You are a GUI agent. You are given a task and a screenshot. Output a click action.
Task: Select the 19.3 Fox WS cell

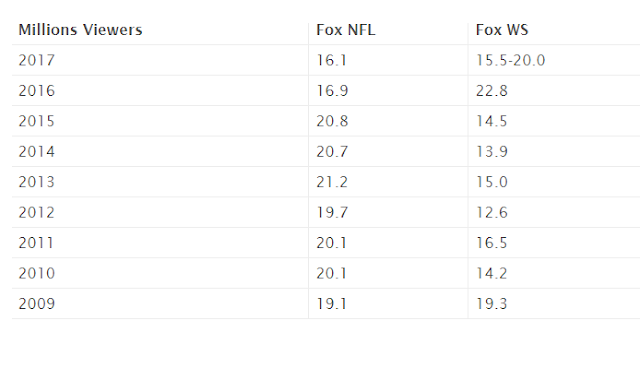(x=492, y=304)
